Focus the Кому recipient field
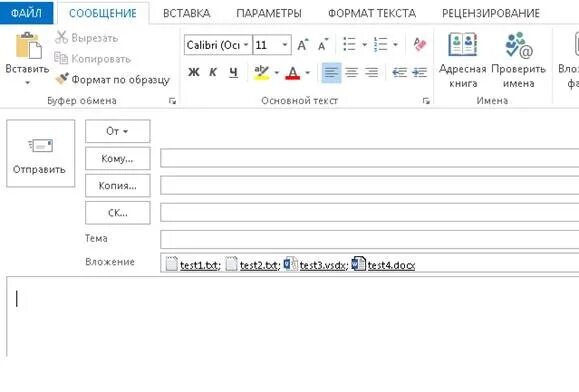579x392 pixels. 370,158
